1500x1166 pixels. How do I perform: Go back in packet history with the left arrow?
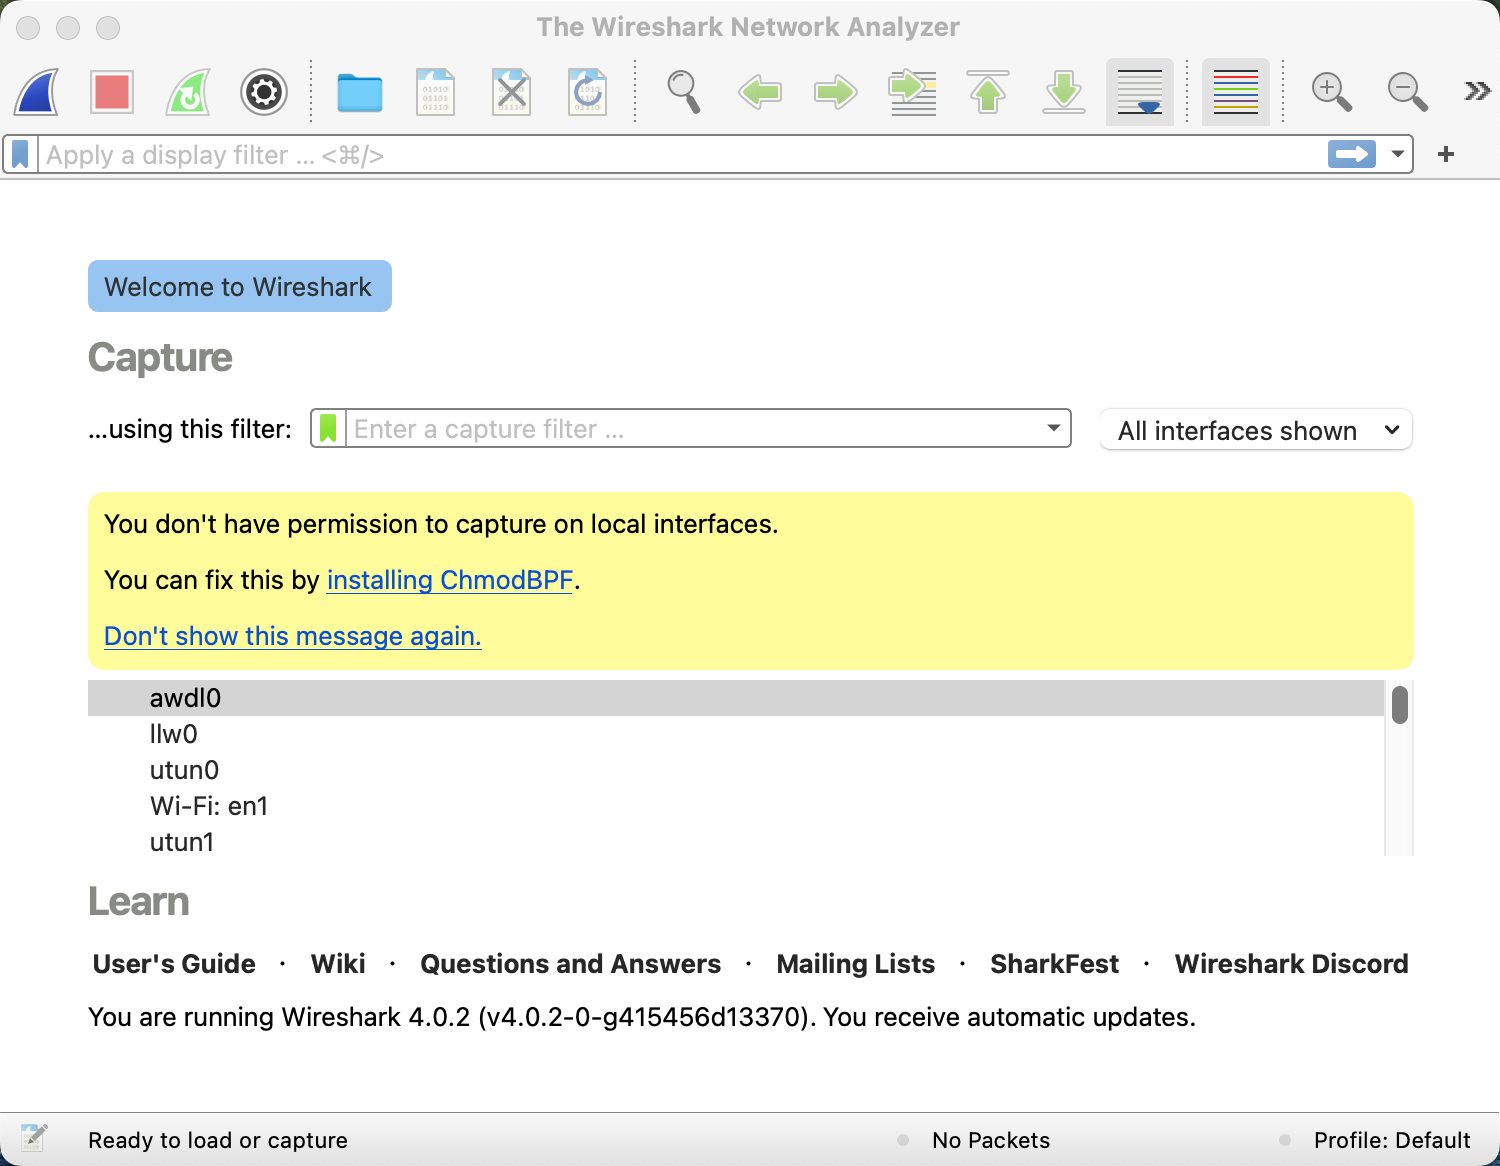pos(760,92)
